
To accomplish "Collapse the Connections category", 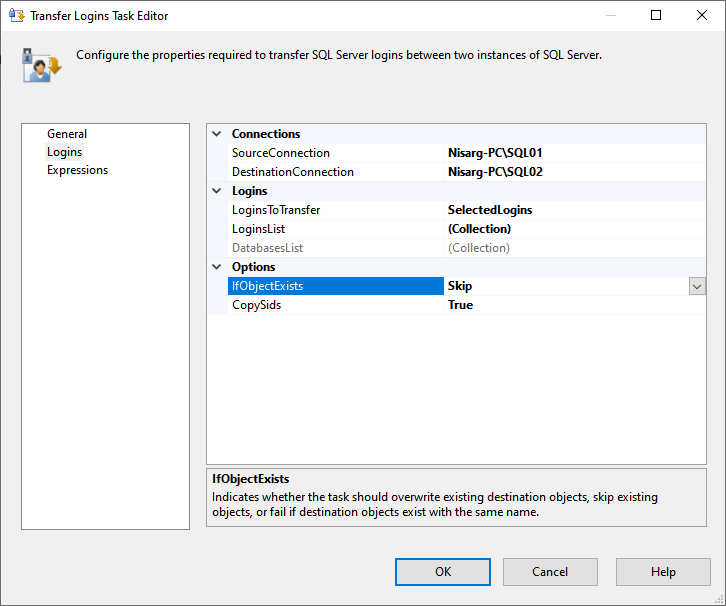I will (x=217, y=134).
